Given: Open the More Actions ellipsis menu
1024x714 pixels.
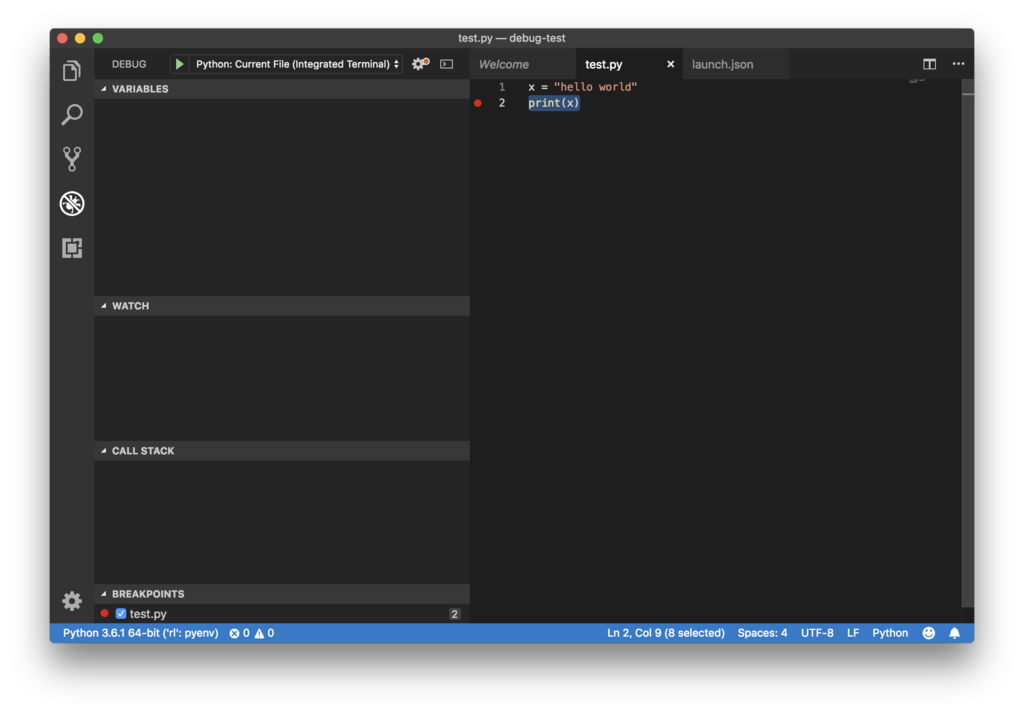Looking at the screenshot, I should (x=958, y=64).
